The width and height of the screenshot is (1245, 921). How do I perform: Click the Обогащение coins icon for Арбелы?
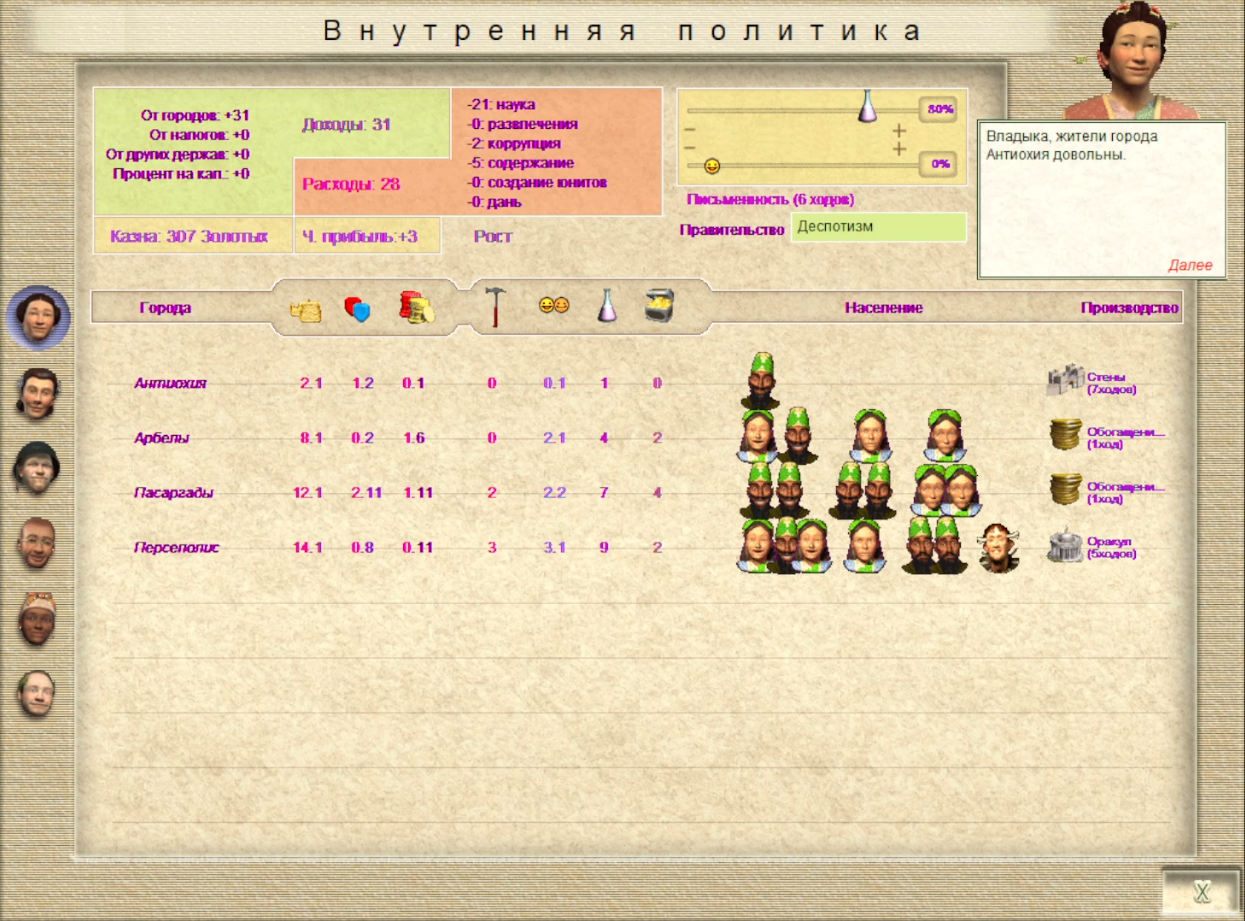[1066, 435]
